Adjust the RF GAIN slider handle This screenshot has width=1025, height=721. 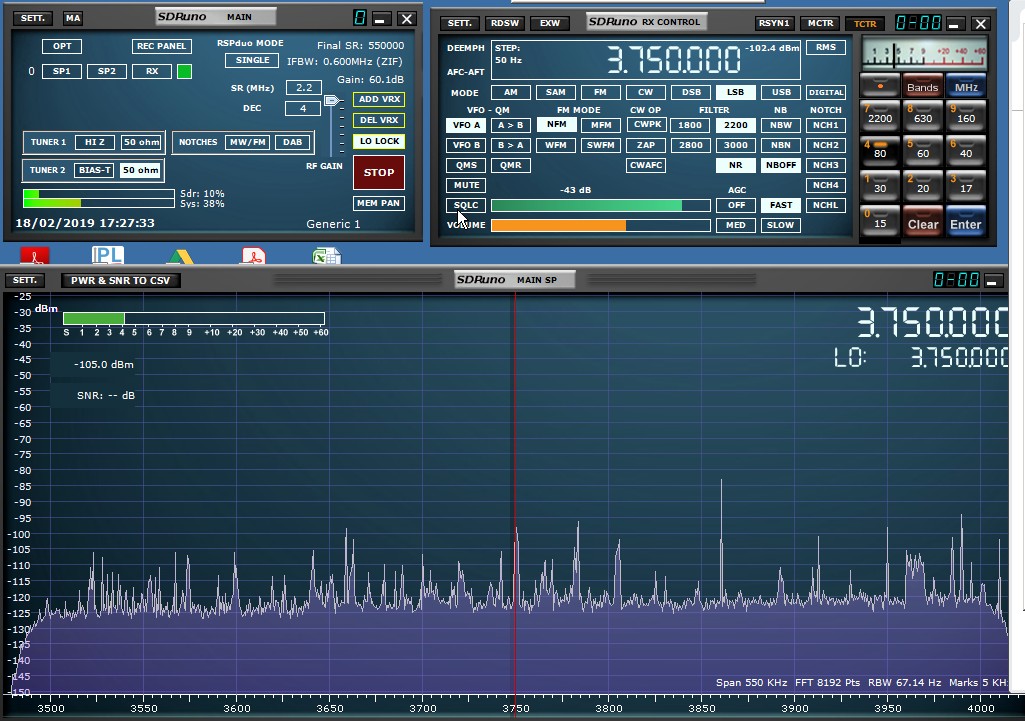[x=332, y=101]
